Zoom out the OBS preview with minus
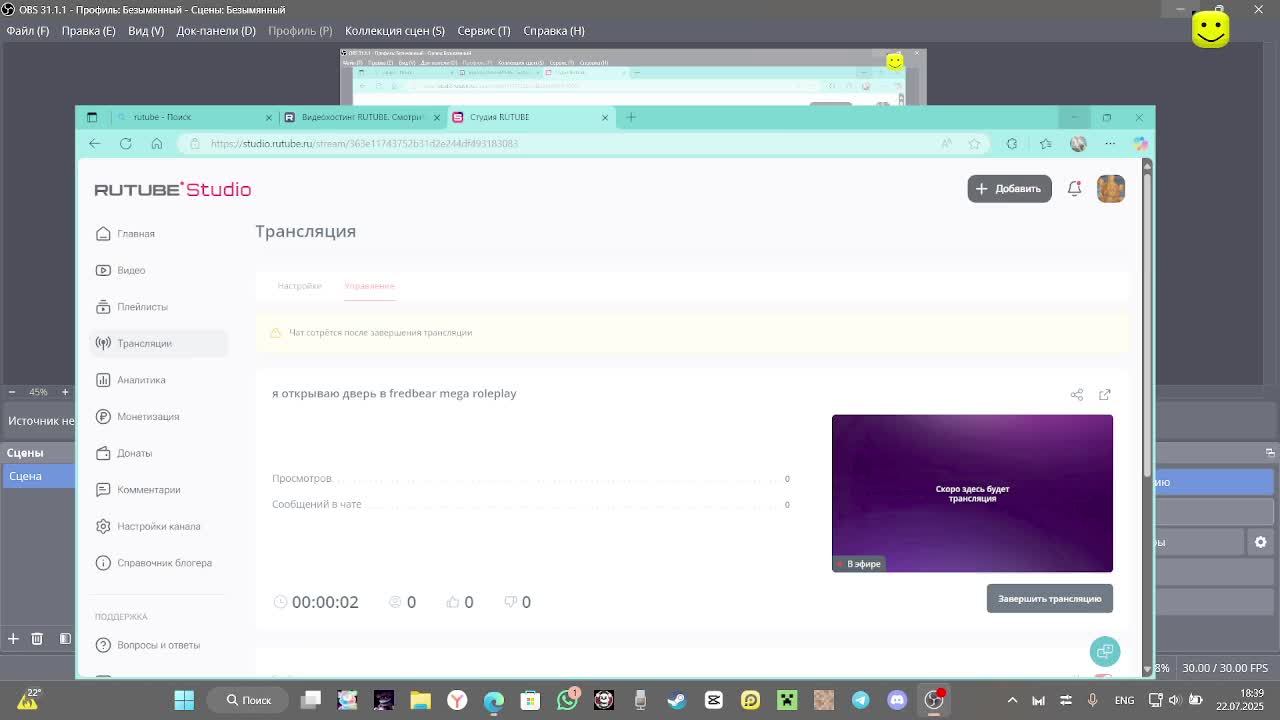The width and height of the screenshot is (1280, 720). pyautogui.click(x=11, y=392)
